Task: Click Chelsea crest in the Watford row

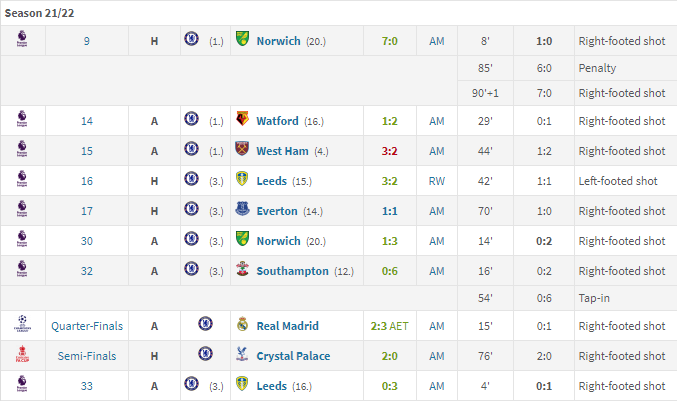Action: coord(191,118)
